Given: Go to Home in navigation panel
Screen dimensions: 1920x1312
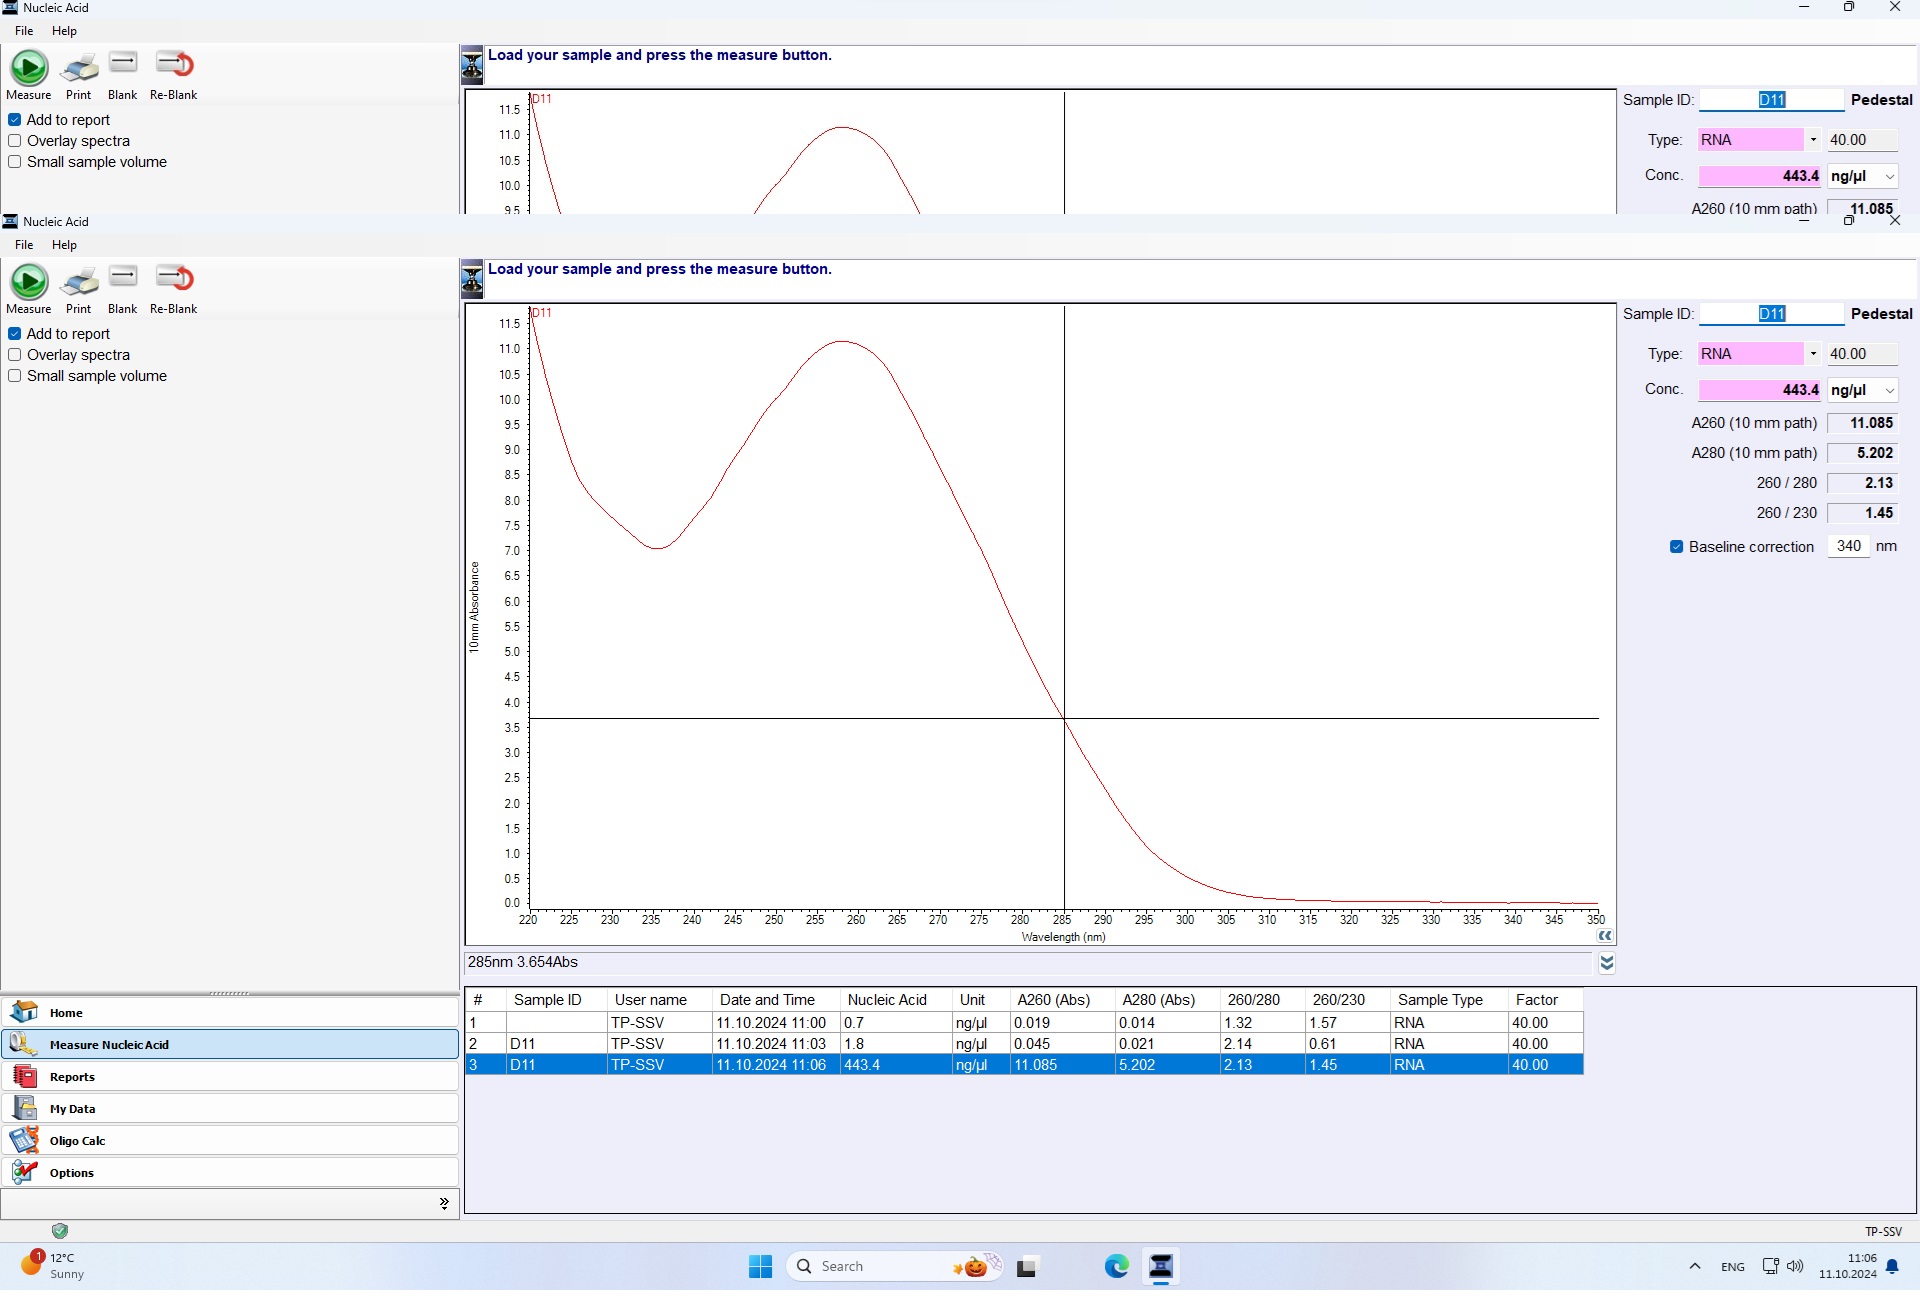Looking at the screenshot, I should click(66, 1013).
